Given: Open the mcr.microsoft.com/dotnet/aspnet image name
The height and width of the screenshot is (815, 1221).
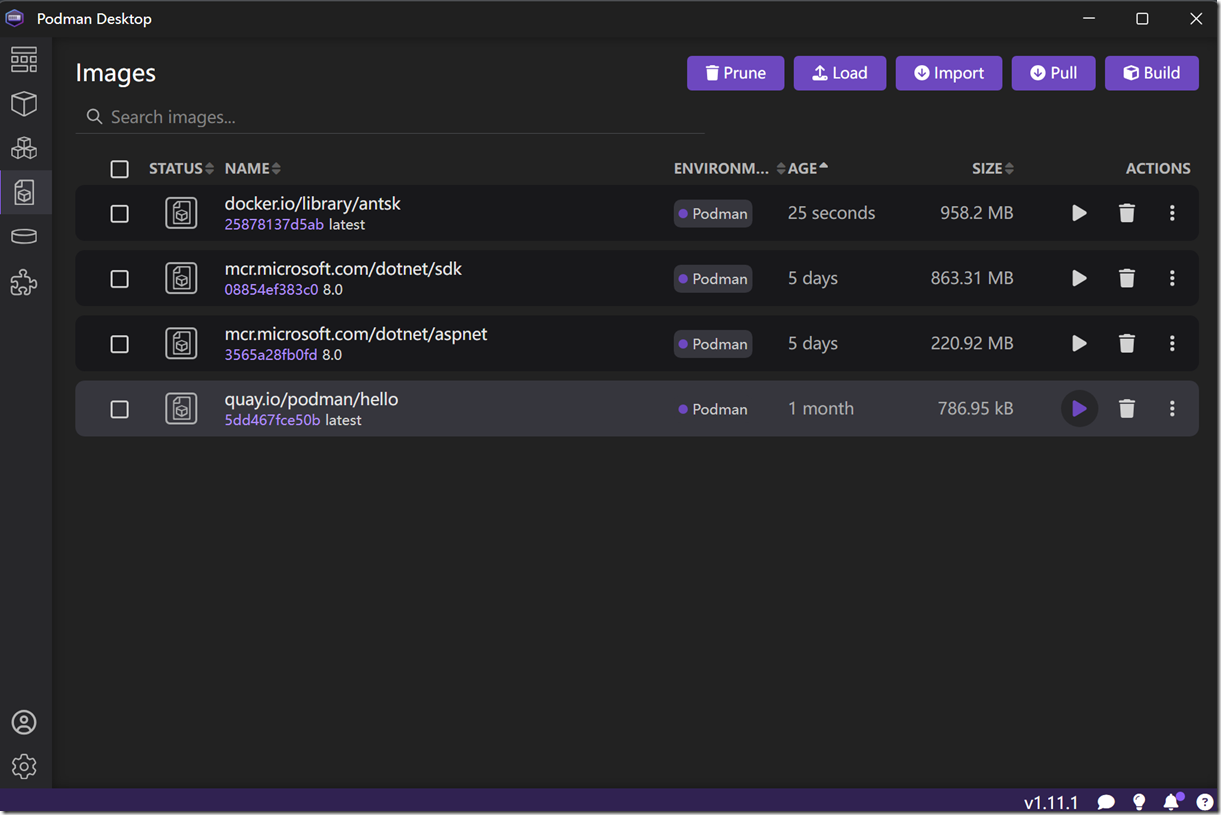Looking at the screenshot, I should pos(356,333).
